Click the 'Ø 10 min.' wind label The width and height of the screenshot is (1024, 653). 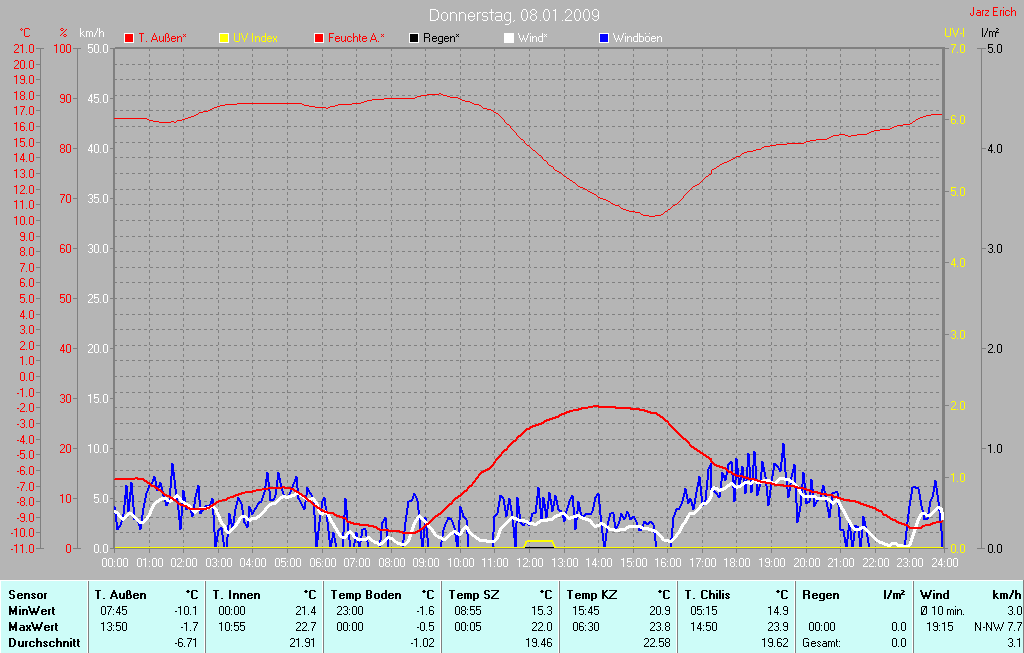[x=942, y=611]
